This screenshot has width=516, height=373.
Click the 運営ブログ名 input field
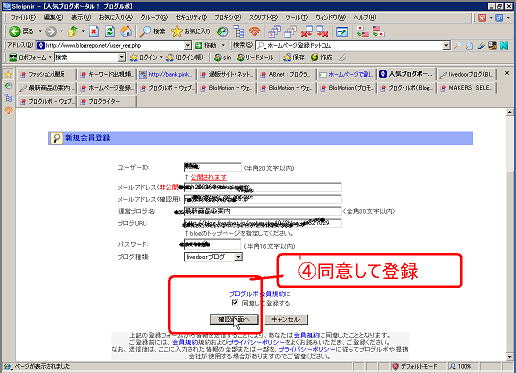click(x=262, y=211)
